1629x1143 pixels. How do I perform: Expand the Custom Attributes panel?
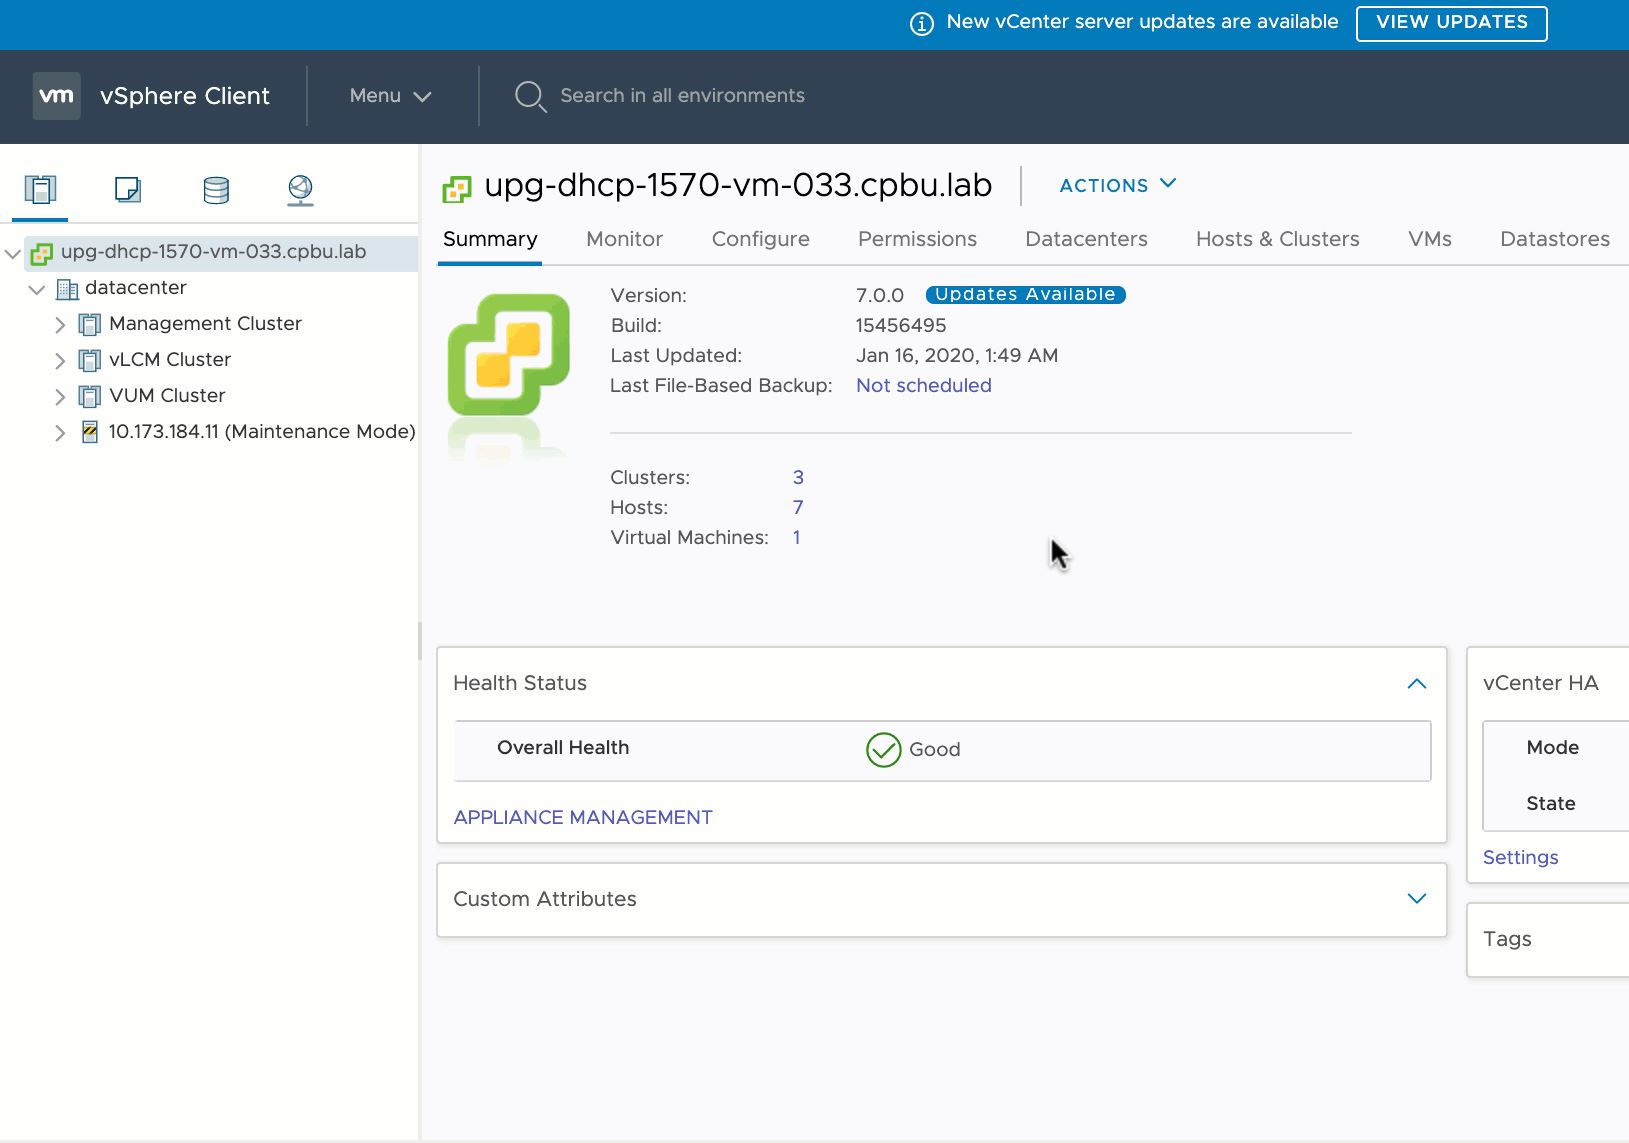click(1416, 899)
